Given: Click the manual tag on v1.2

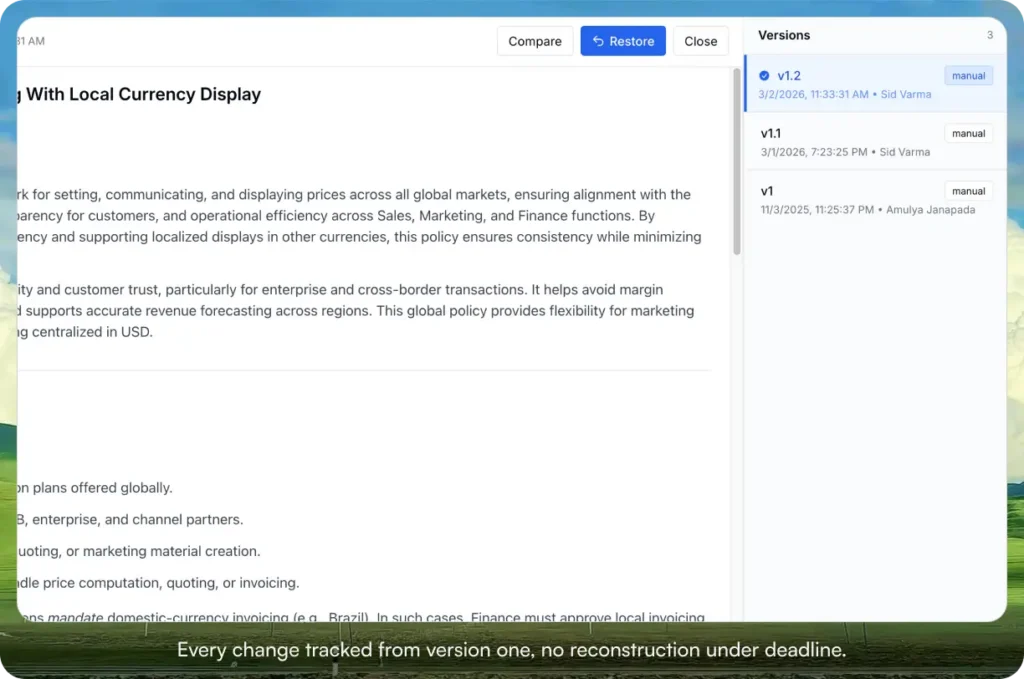Looking at the screenshot, I should (x=968, y=76).
